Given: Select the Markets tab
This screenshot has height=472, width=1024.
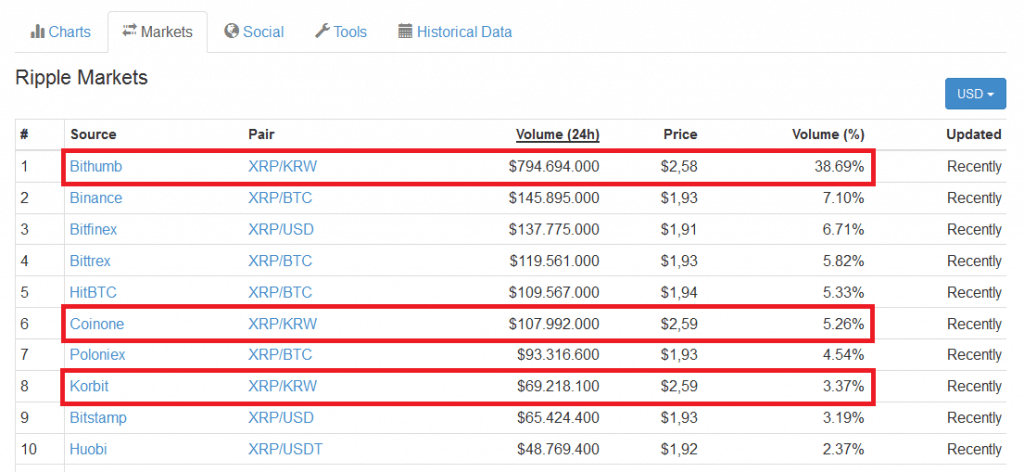Looking at the screenshot, I should coord(157,31).
